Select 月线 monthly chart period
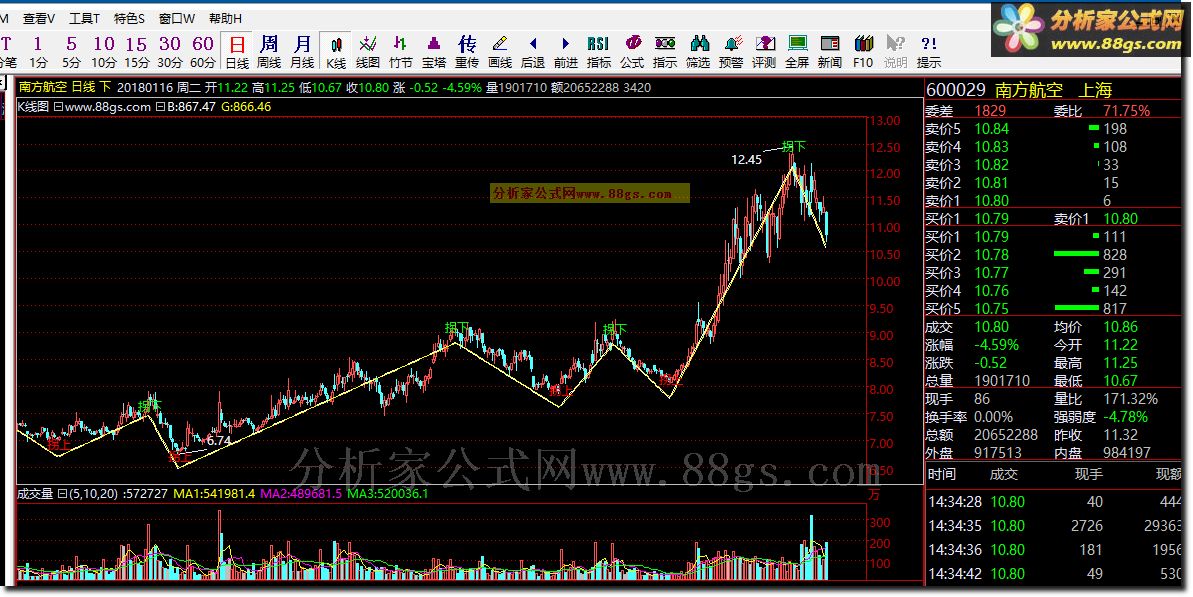1193x597 pixels. click(x=302, y=52)
